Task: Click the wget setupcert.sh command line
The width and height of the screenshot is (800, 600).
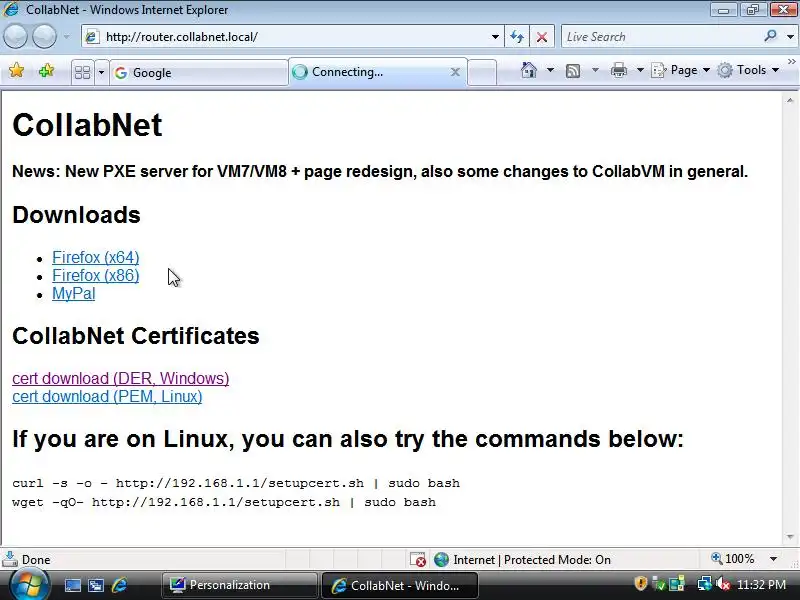Action: coord(224,502)
